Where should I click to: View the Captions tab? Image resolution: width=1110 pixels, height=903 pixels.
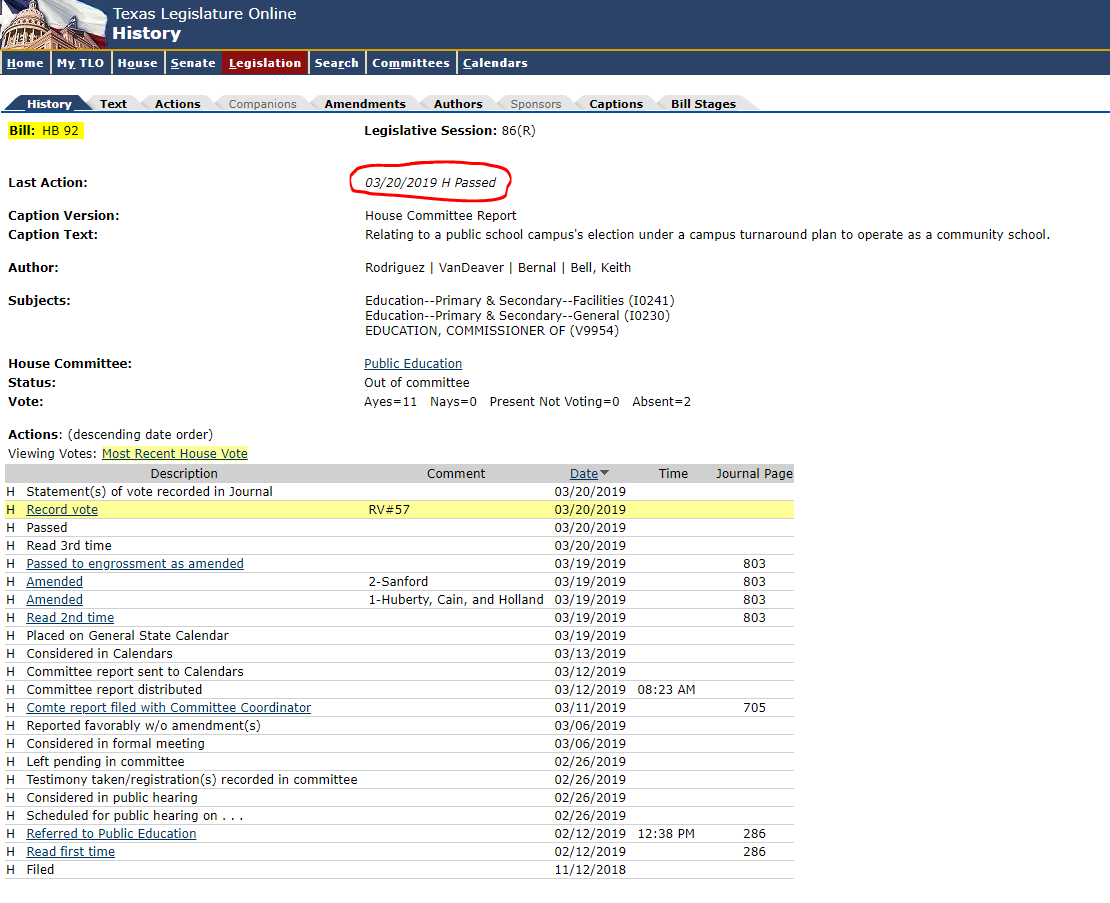pyautogui.click(x=616, y=104)
